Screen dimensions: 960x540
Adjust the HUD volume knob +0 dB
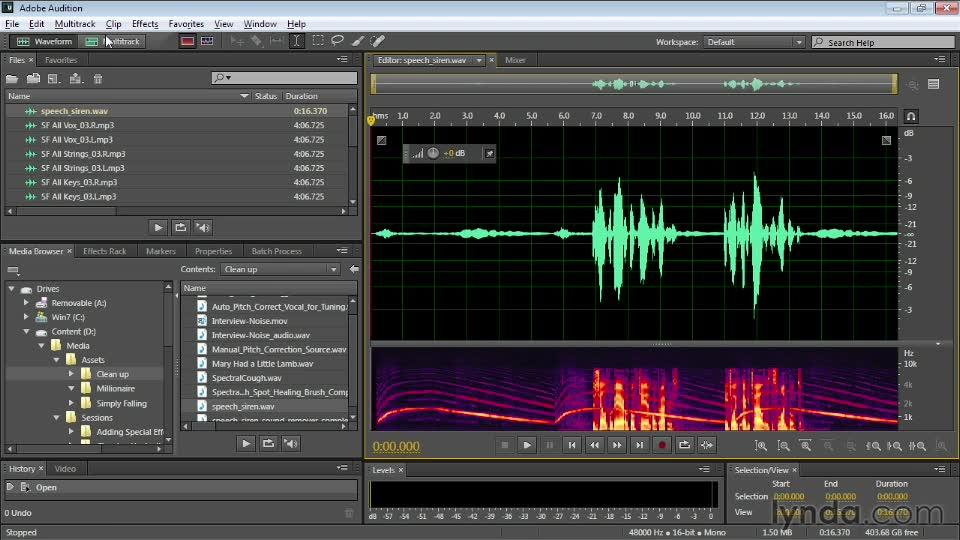point(433,153)
